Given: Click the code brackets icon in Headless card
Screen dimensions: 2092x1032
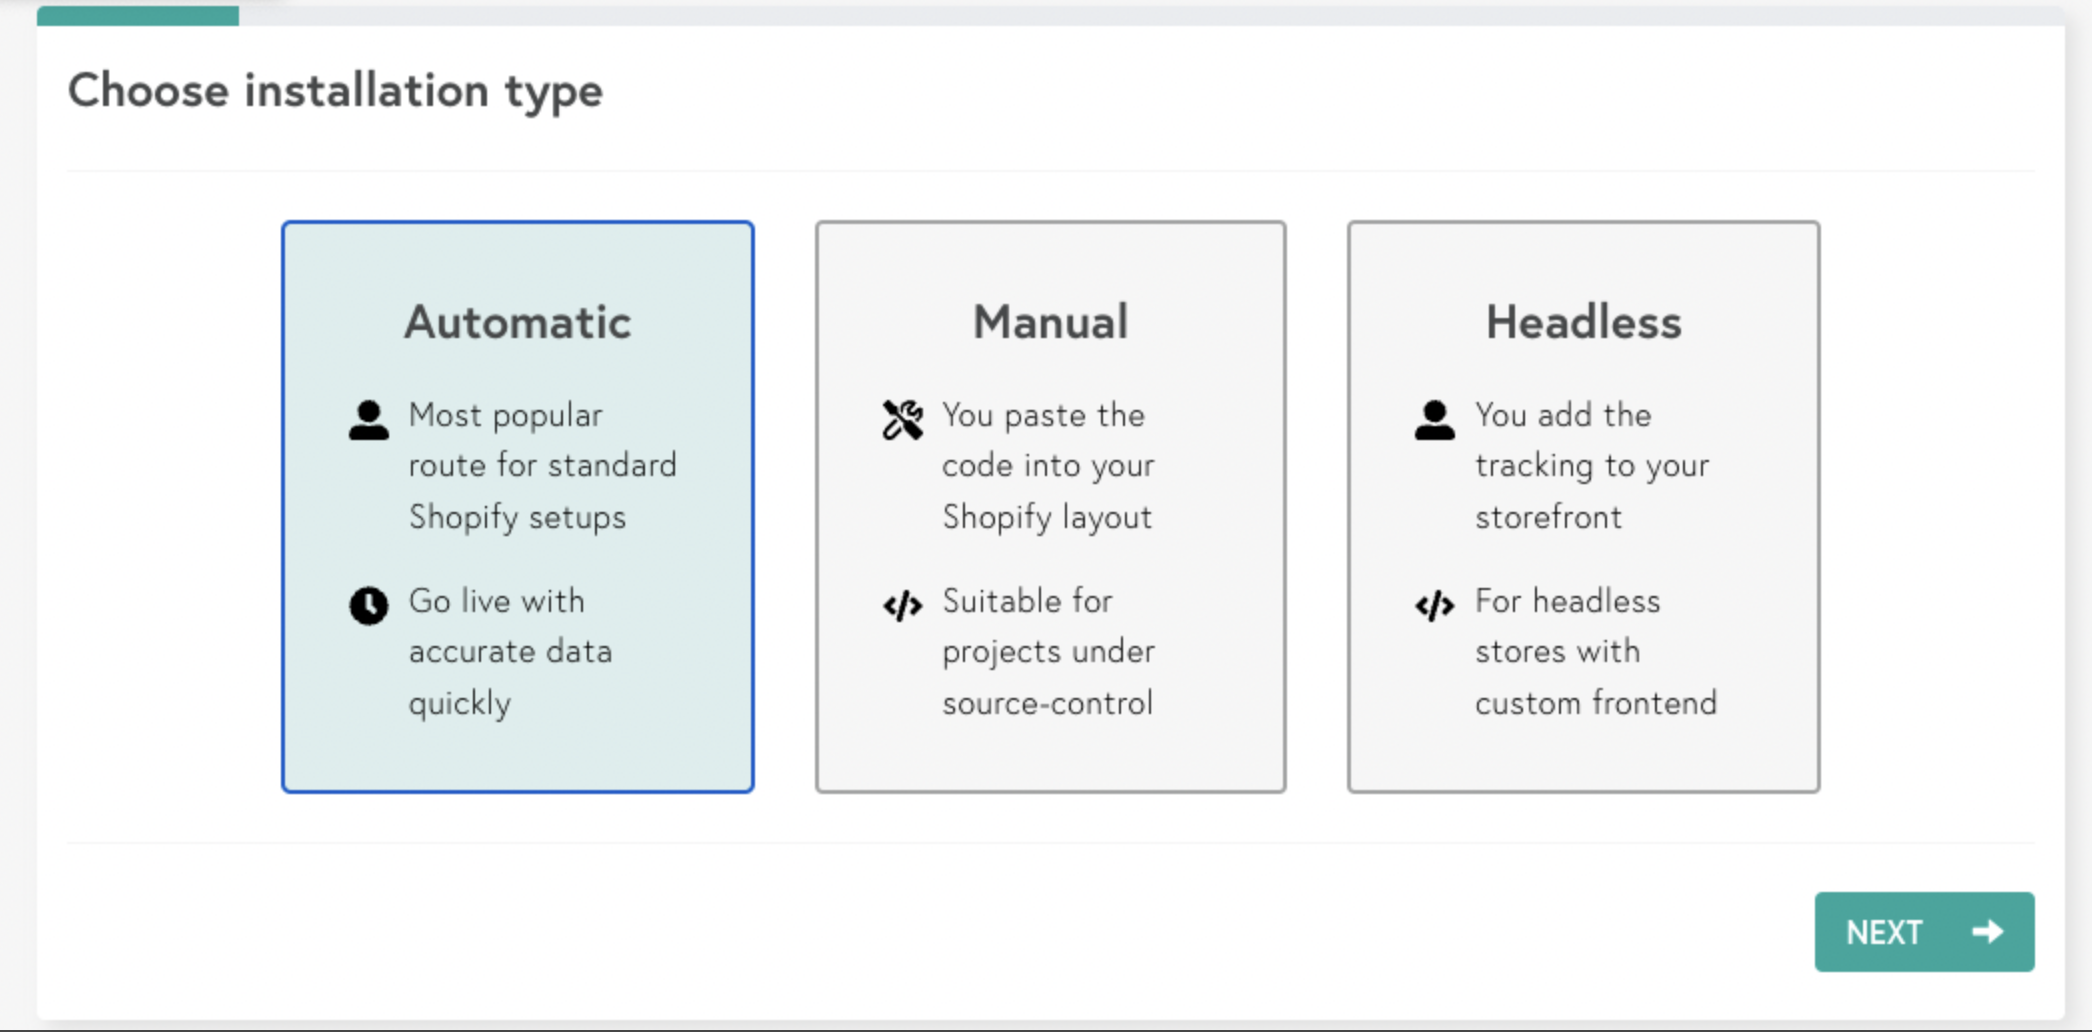Looking at the screenshot, I should (x=1434, y=606).
